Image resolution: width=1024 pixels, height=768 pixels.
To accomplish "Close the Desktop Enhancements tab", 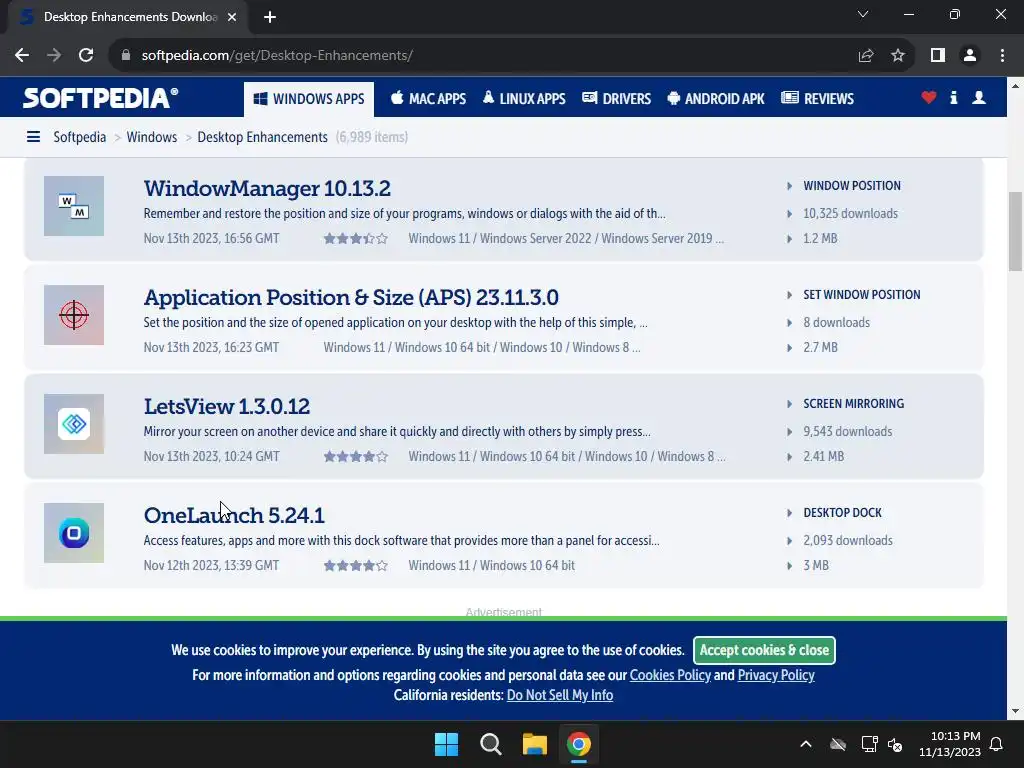I will click(x=232, y=17).
